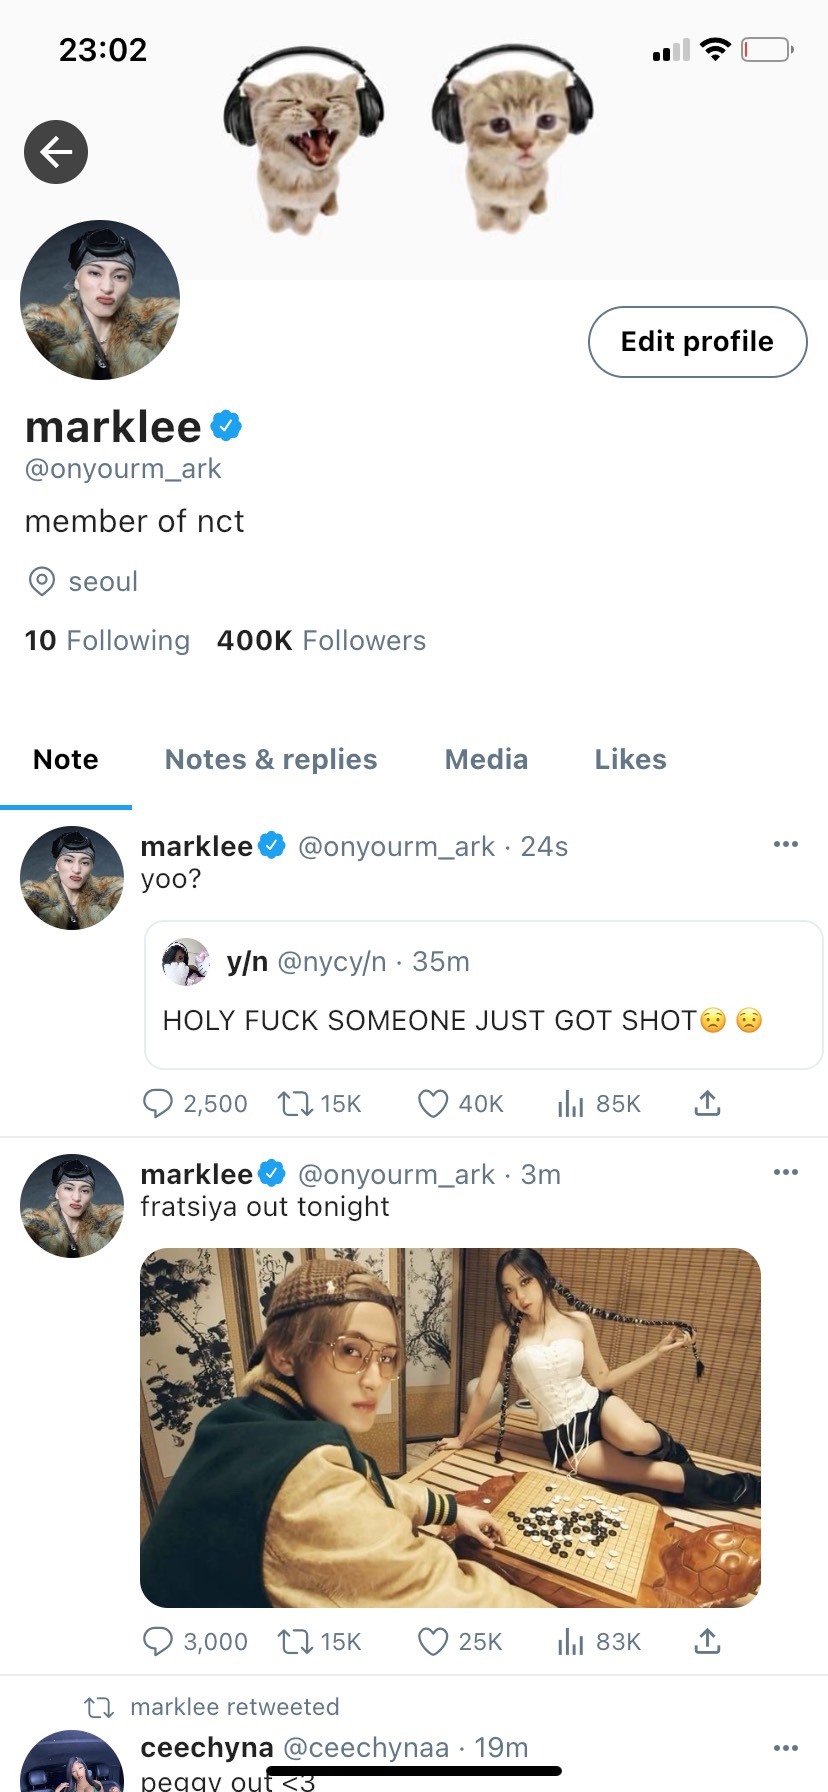Viewport: 828px width, 1792px height.
Task: Open the photo in 'fratsiya out tonight' post
Action: [450, 1427]
